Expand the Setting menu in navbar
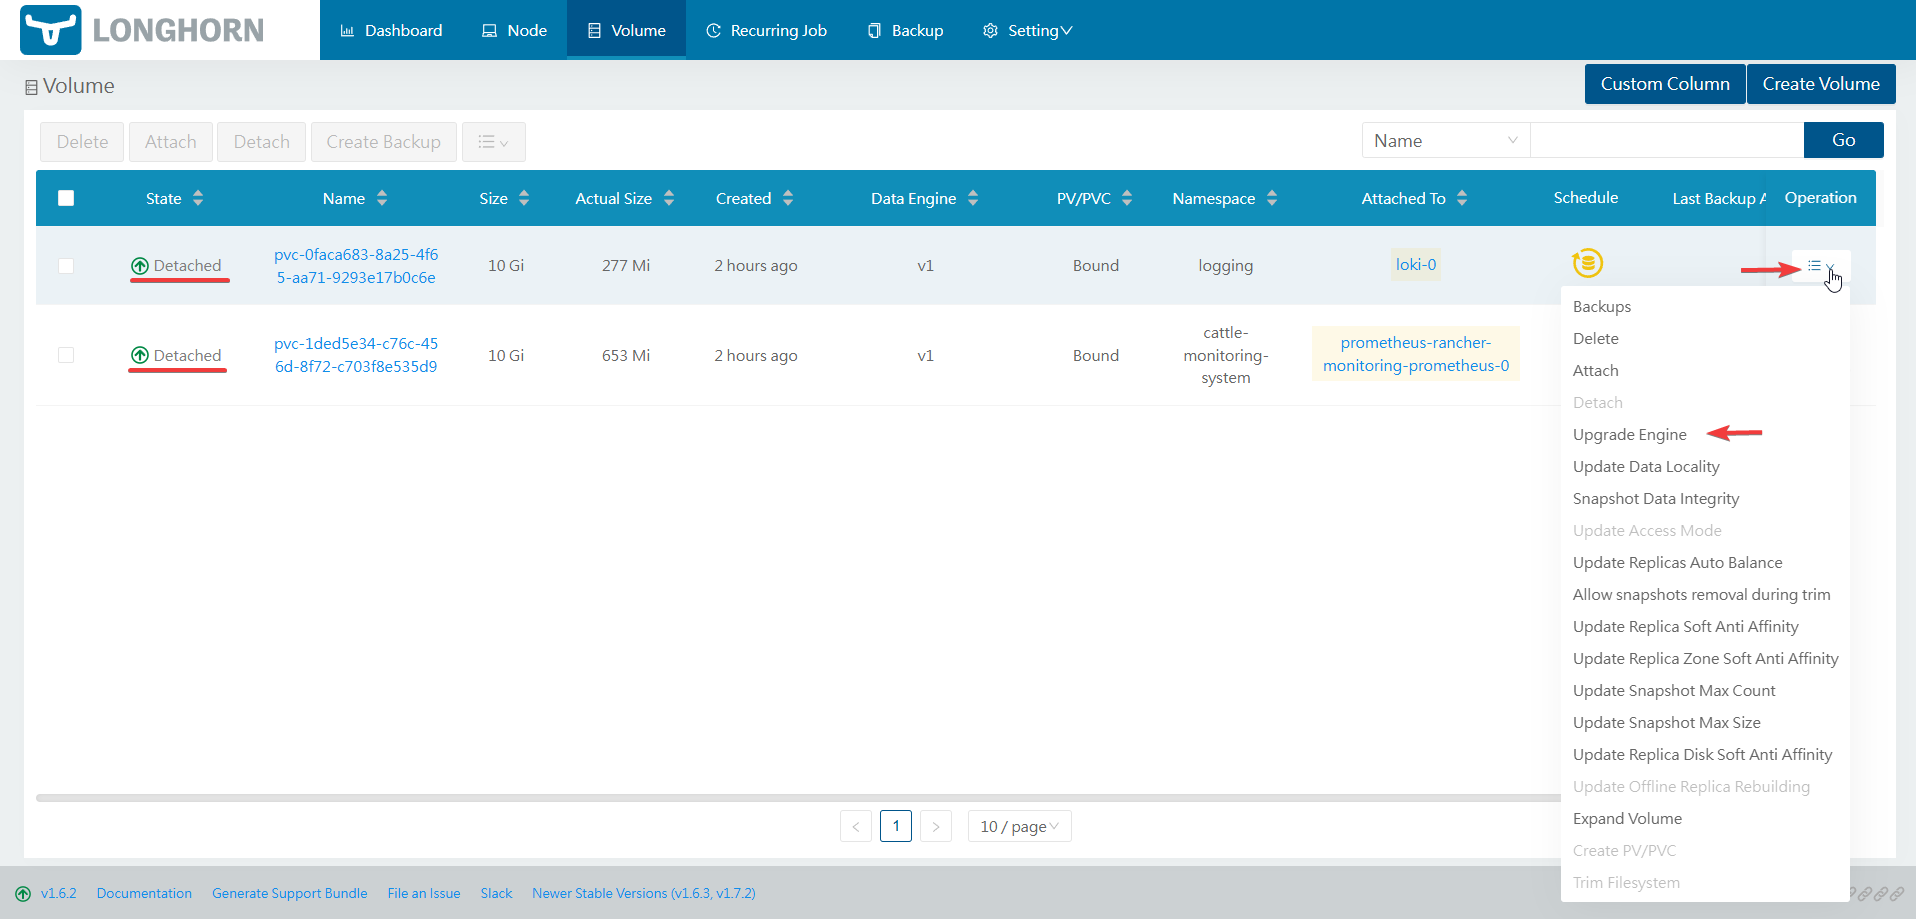Viewport: 1916px width, 919px height. (1028, 30)
